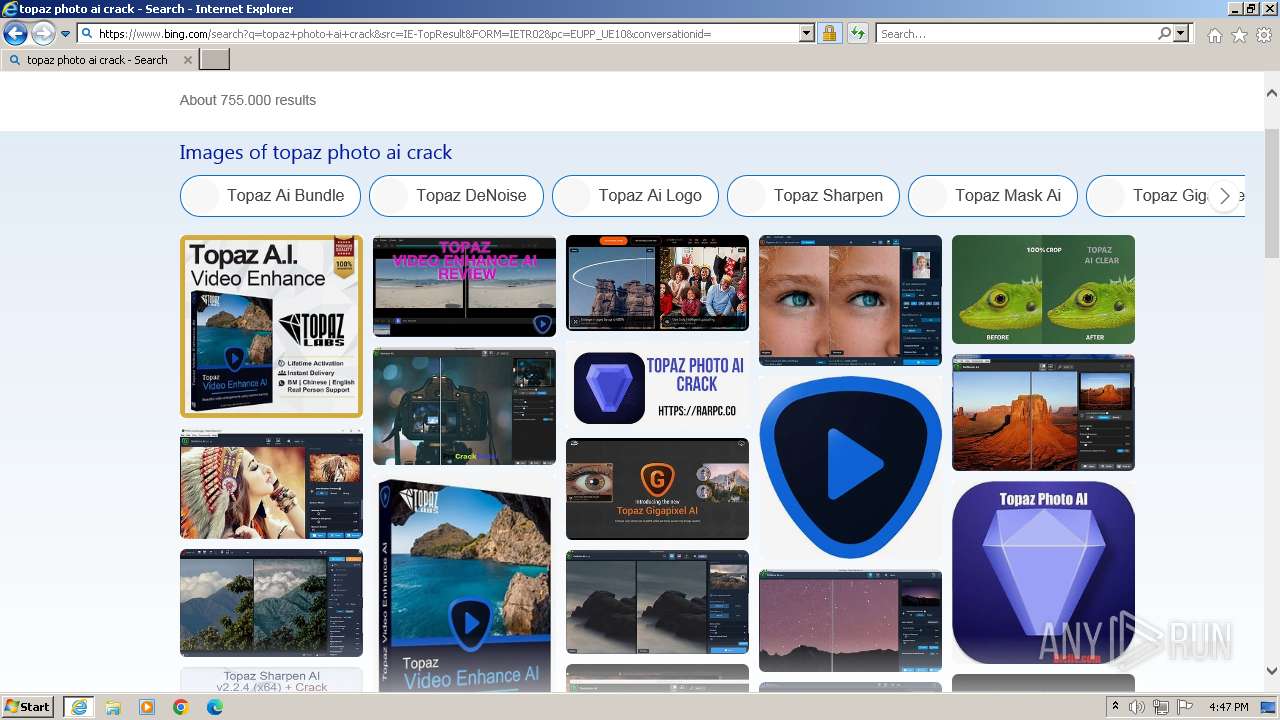1280x720 pixels.
Task: Open the starry night sky comparison thumbnail
Action: [x=850, y=620]
